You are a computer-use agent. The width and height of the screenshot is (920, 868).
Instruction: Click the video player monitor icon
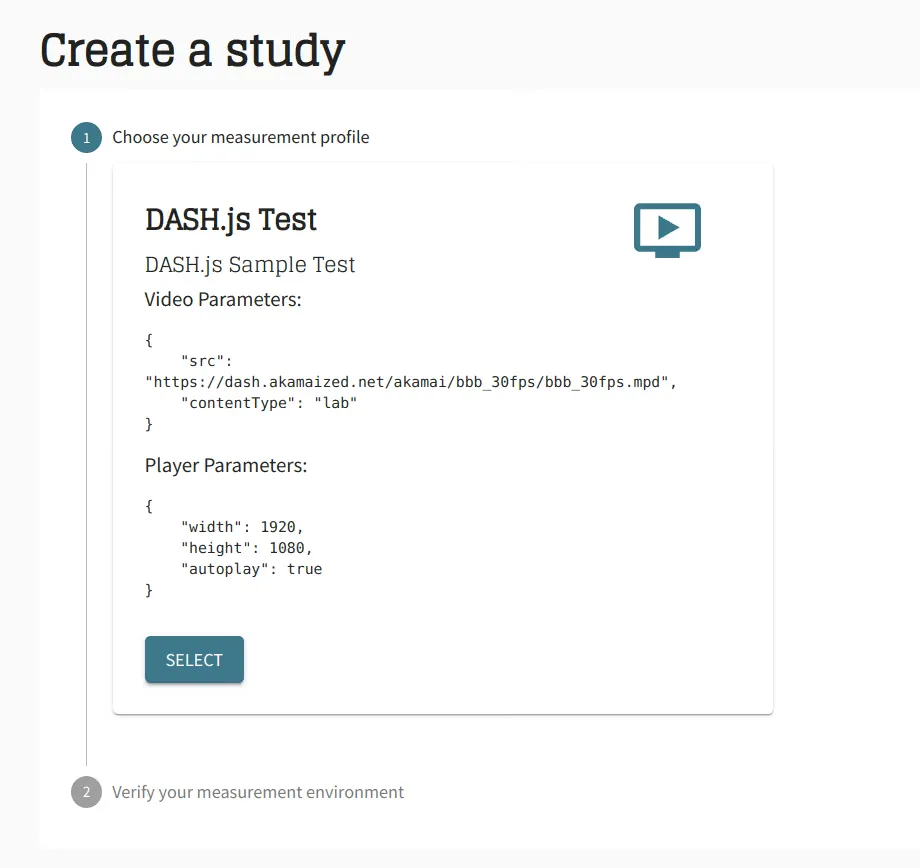point(667,230)
